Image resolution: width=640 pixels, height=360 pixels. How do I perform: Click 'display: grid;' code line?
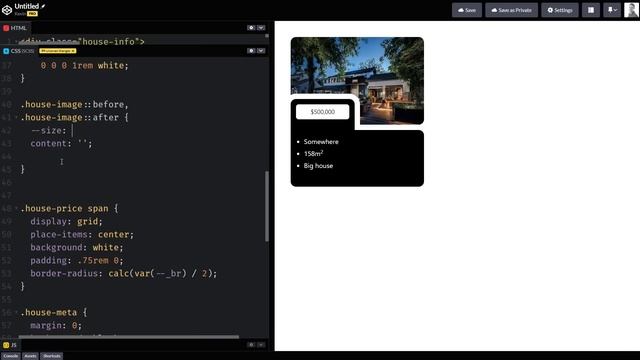(x=67, y=222)
